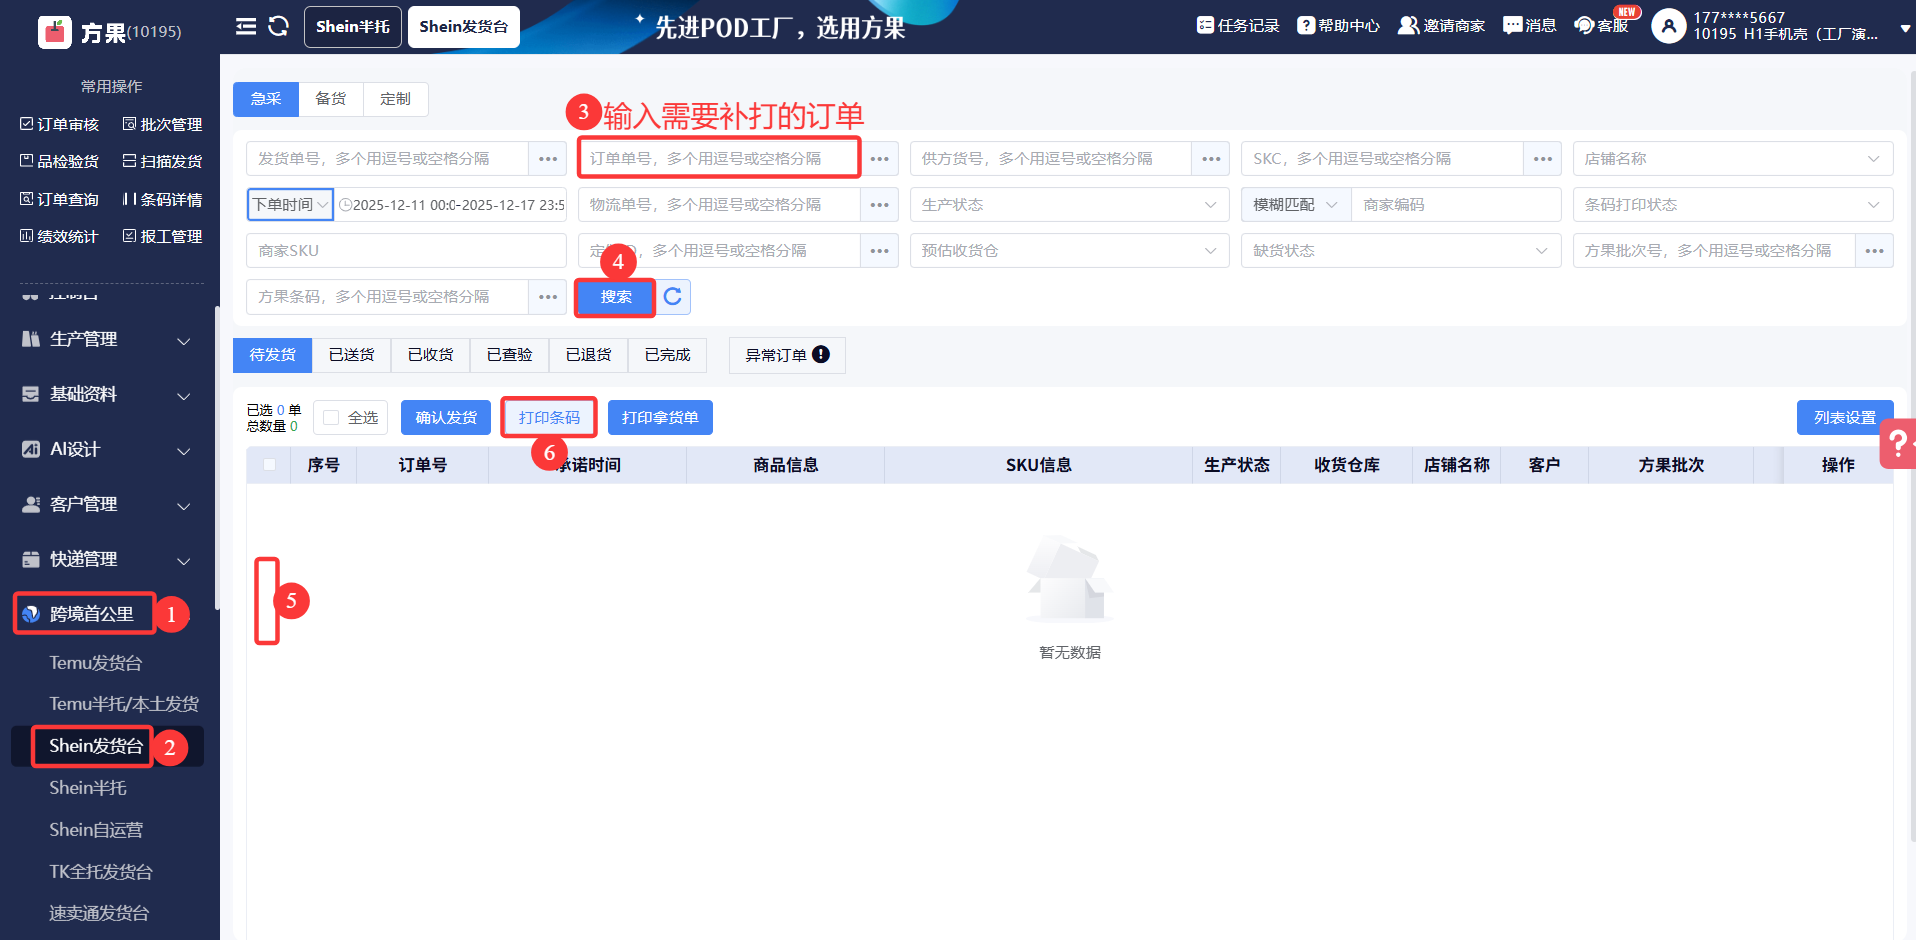
Task: Select the 已完成 status tab
Action: point(668,355)
